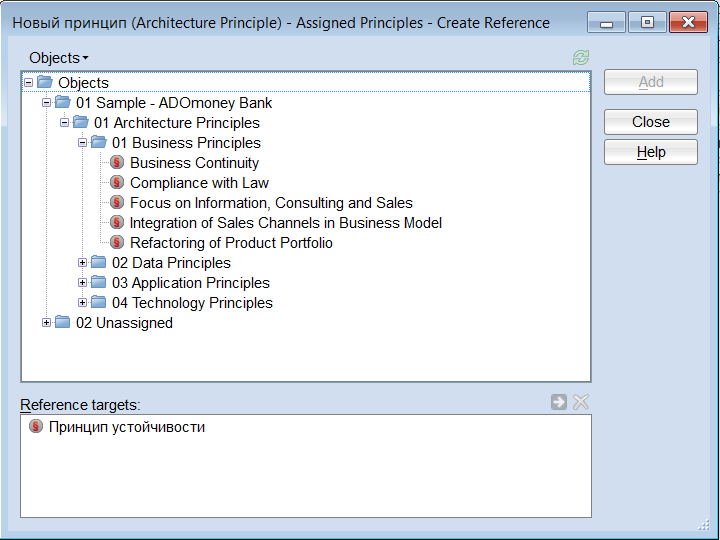Click the 01 Sample - ADOmoney Bank folder icon
The image size is (720, 540).
point(63,102)
